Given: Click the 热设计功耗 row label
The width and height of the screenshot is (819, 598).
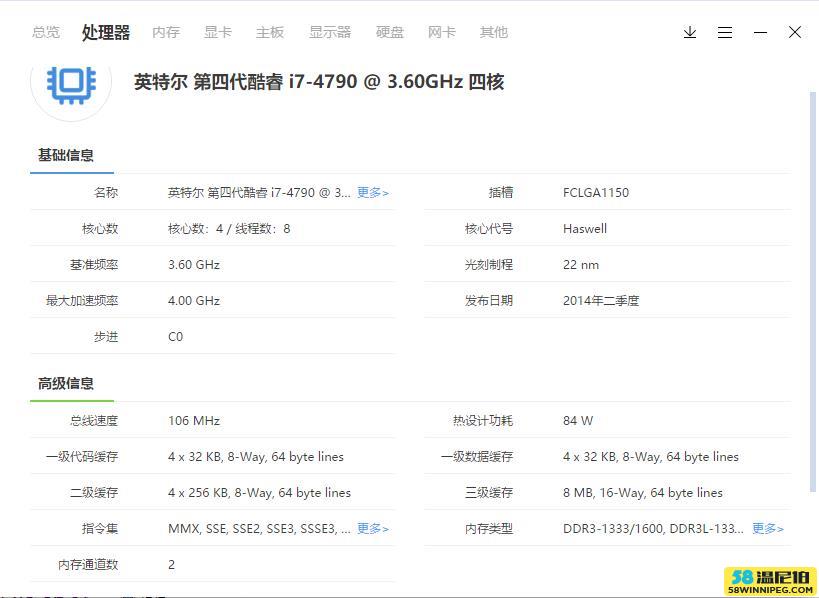Looking at the screenshot, I should (483, 420).
